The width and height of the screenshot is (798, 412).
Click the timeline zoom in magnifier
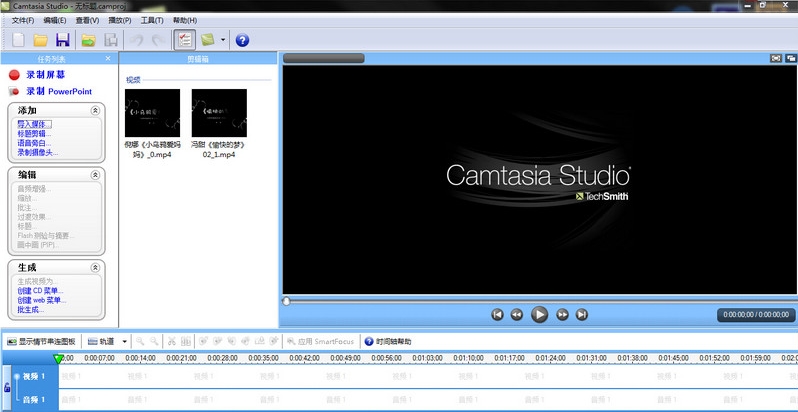click(139, 342)
